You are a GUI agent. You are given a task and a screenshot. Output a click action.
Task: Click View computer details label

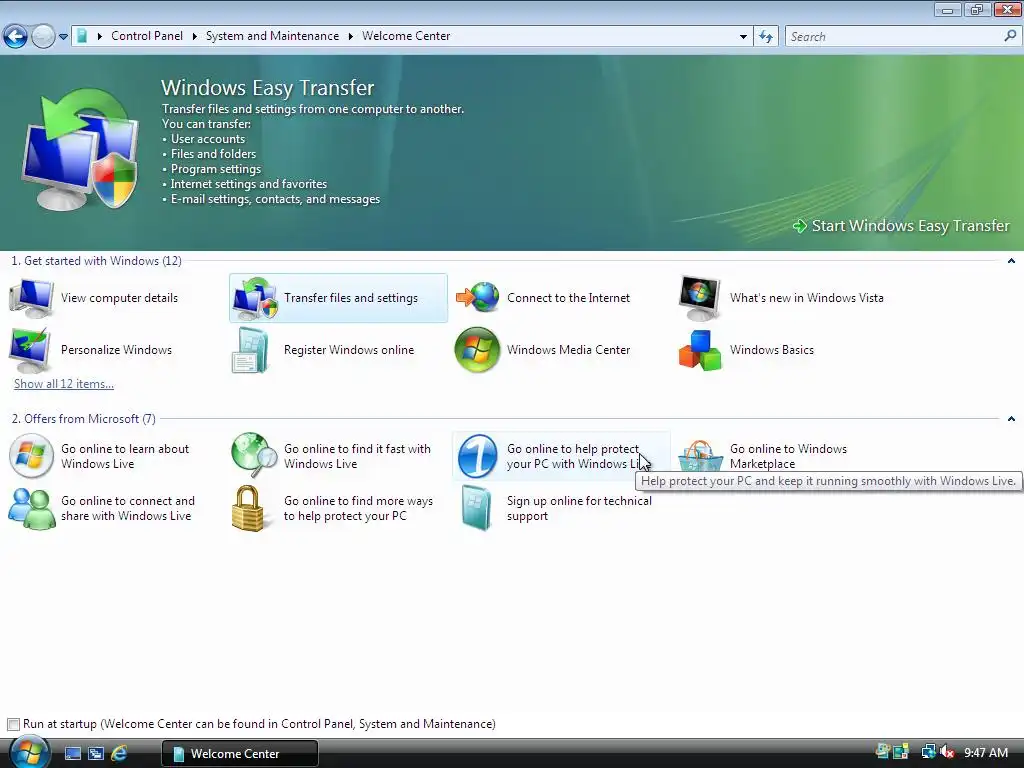120,298
